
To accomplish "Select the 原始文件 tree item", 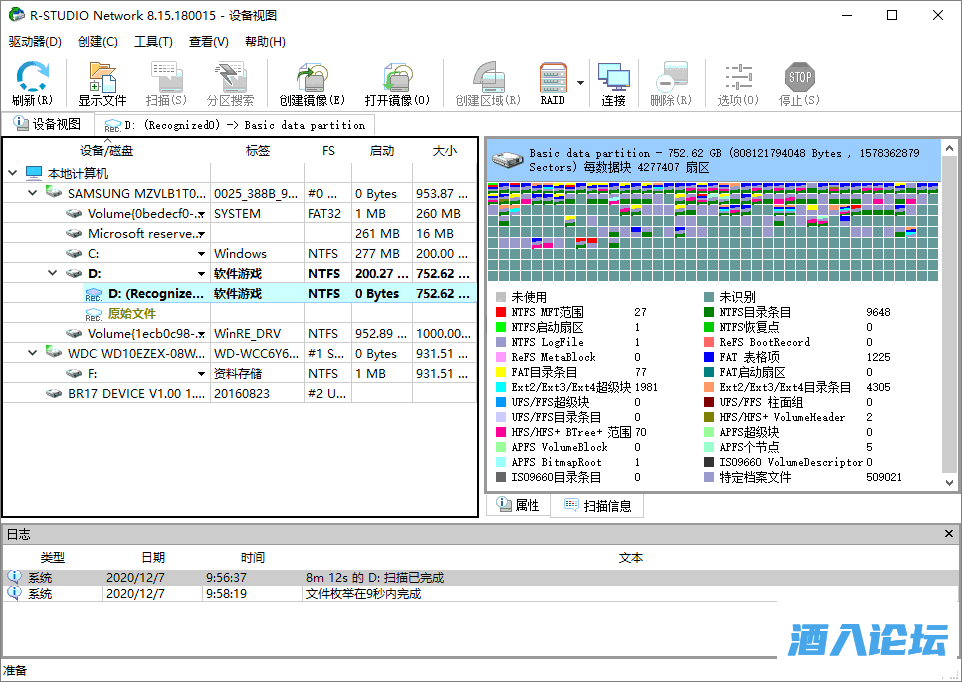I will click(x=132, y=313).
